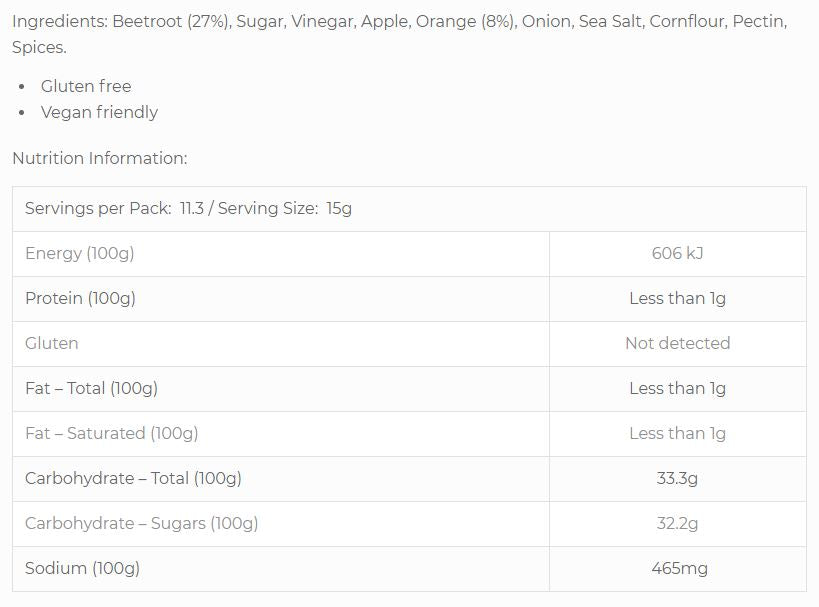Screen dimensions: 819x607
Task: Click the "Energy (100g)" label cell
Action: (x=80, y=254)
